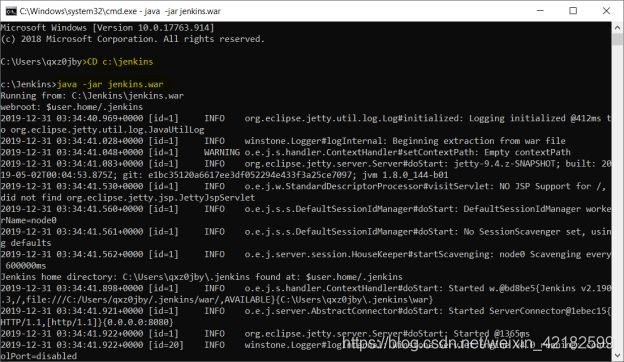The height and width of the screenshot is (362, 624).
Task: Maximize the cmd.exe window
Action: point(573,11)
